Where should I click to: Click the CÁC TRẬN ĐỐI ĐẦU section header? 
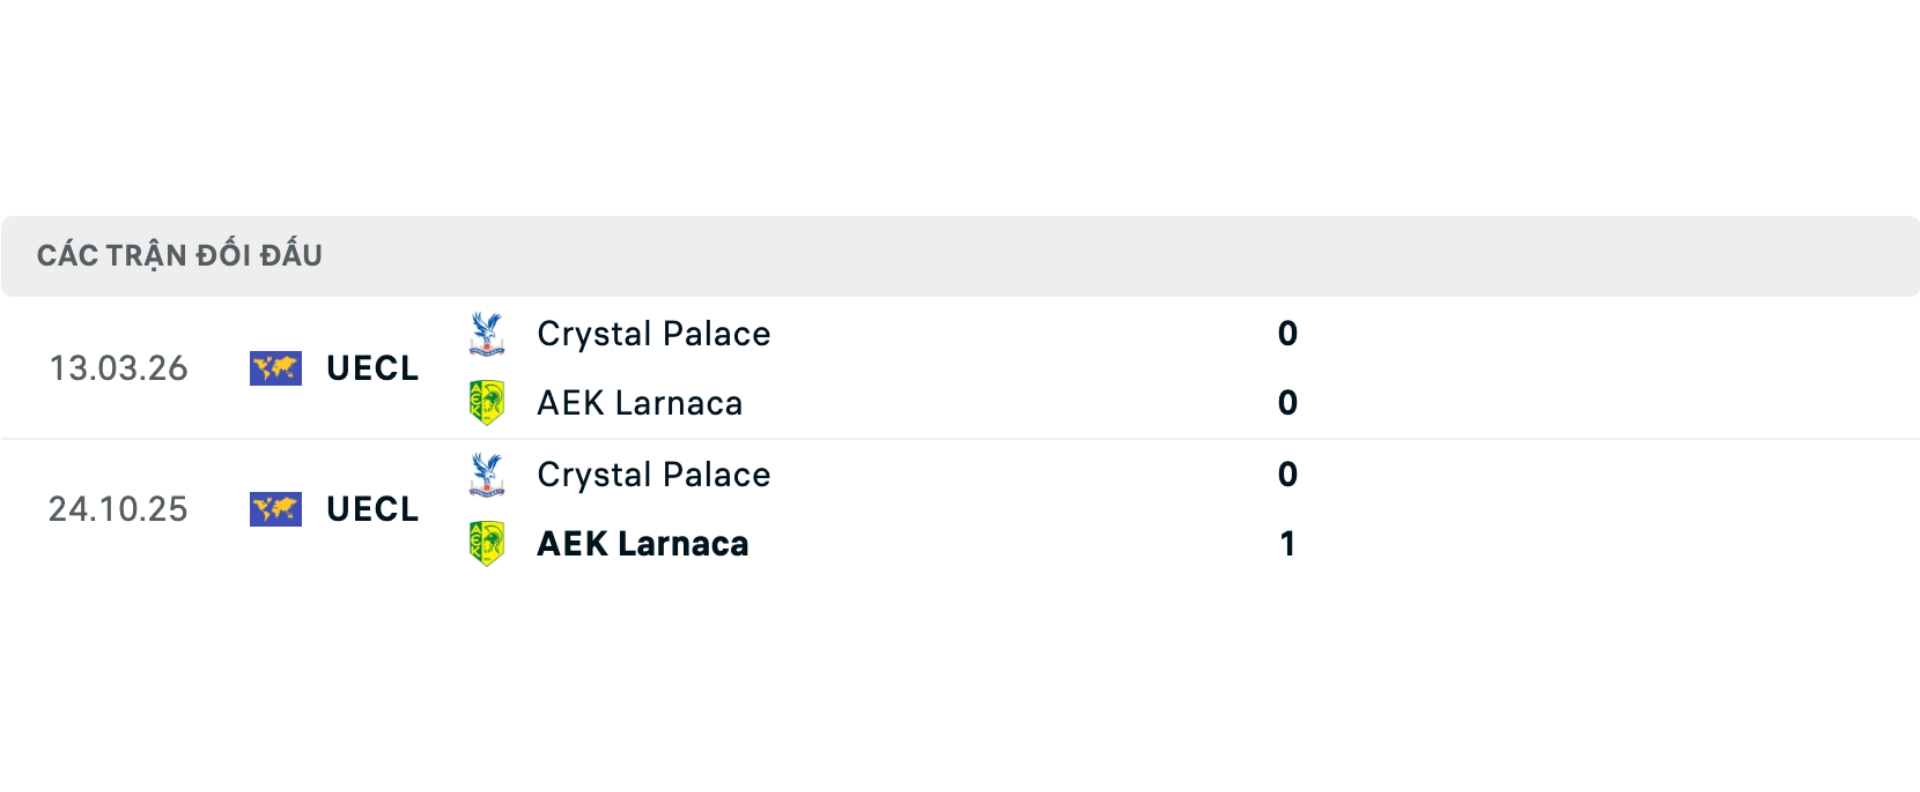pos(180,256)
